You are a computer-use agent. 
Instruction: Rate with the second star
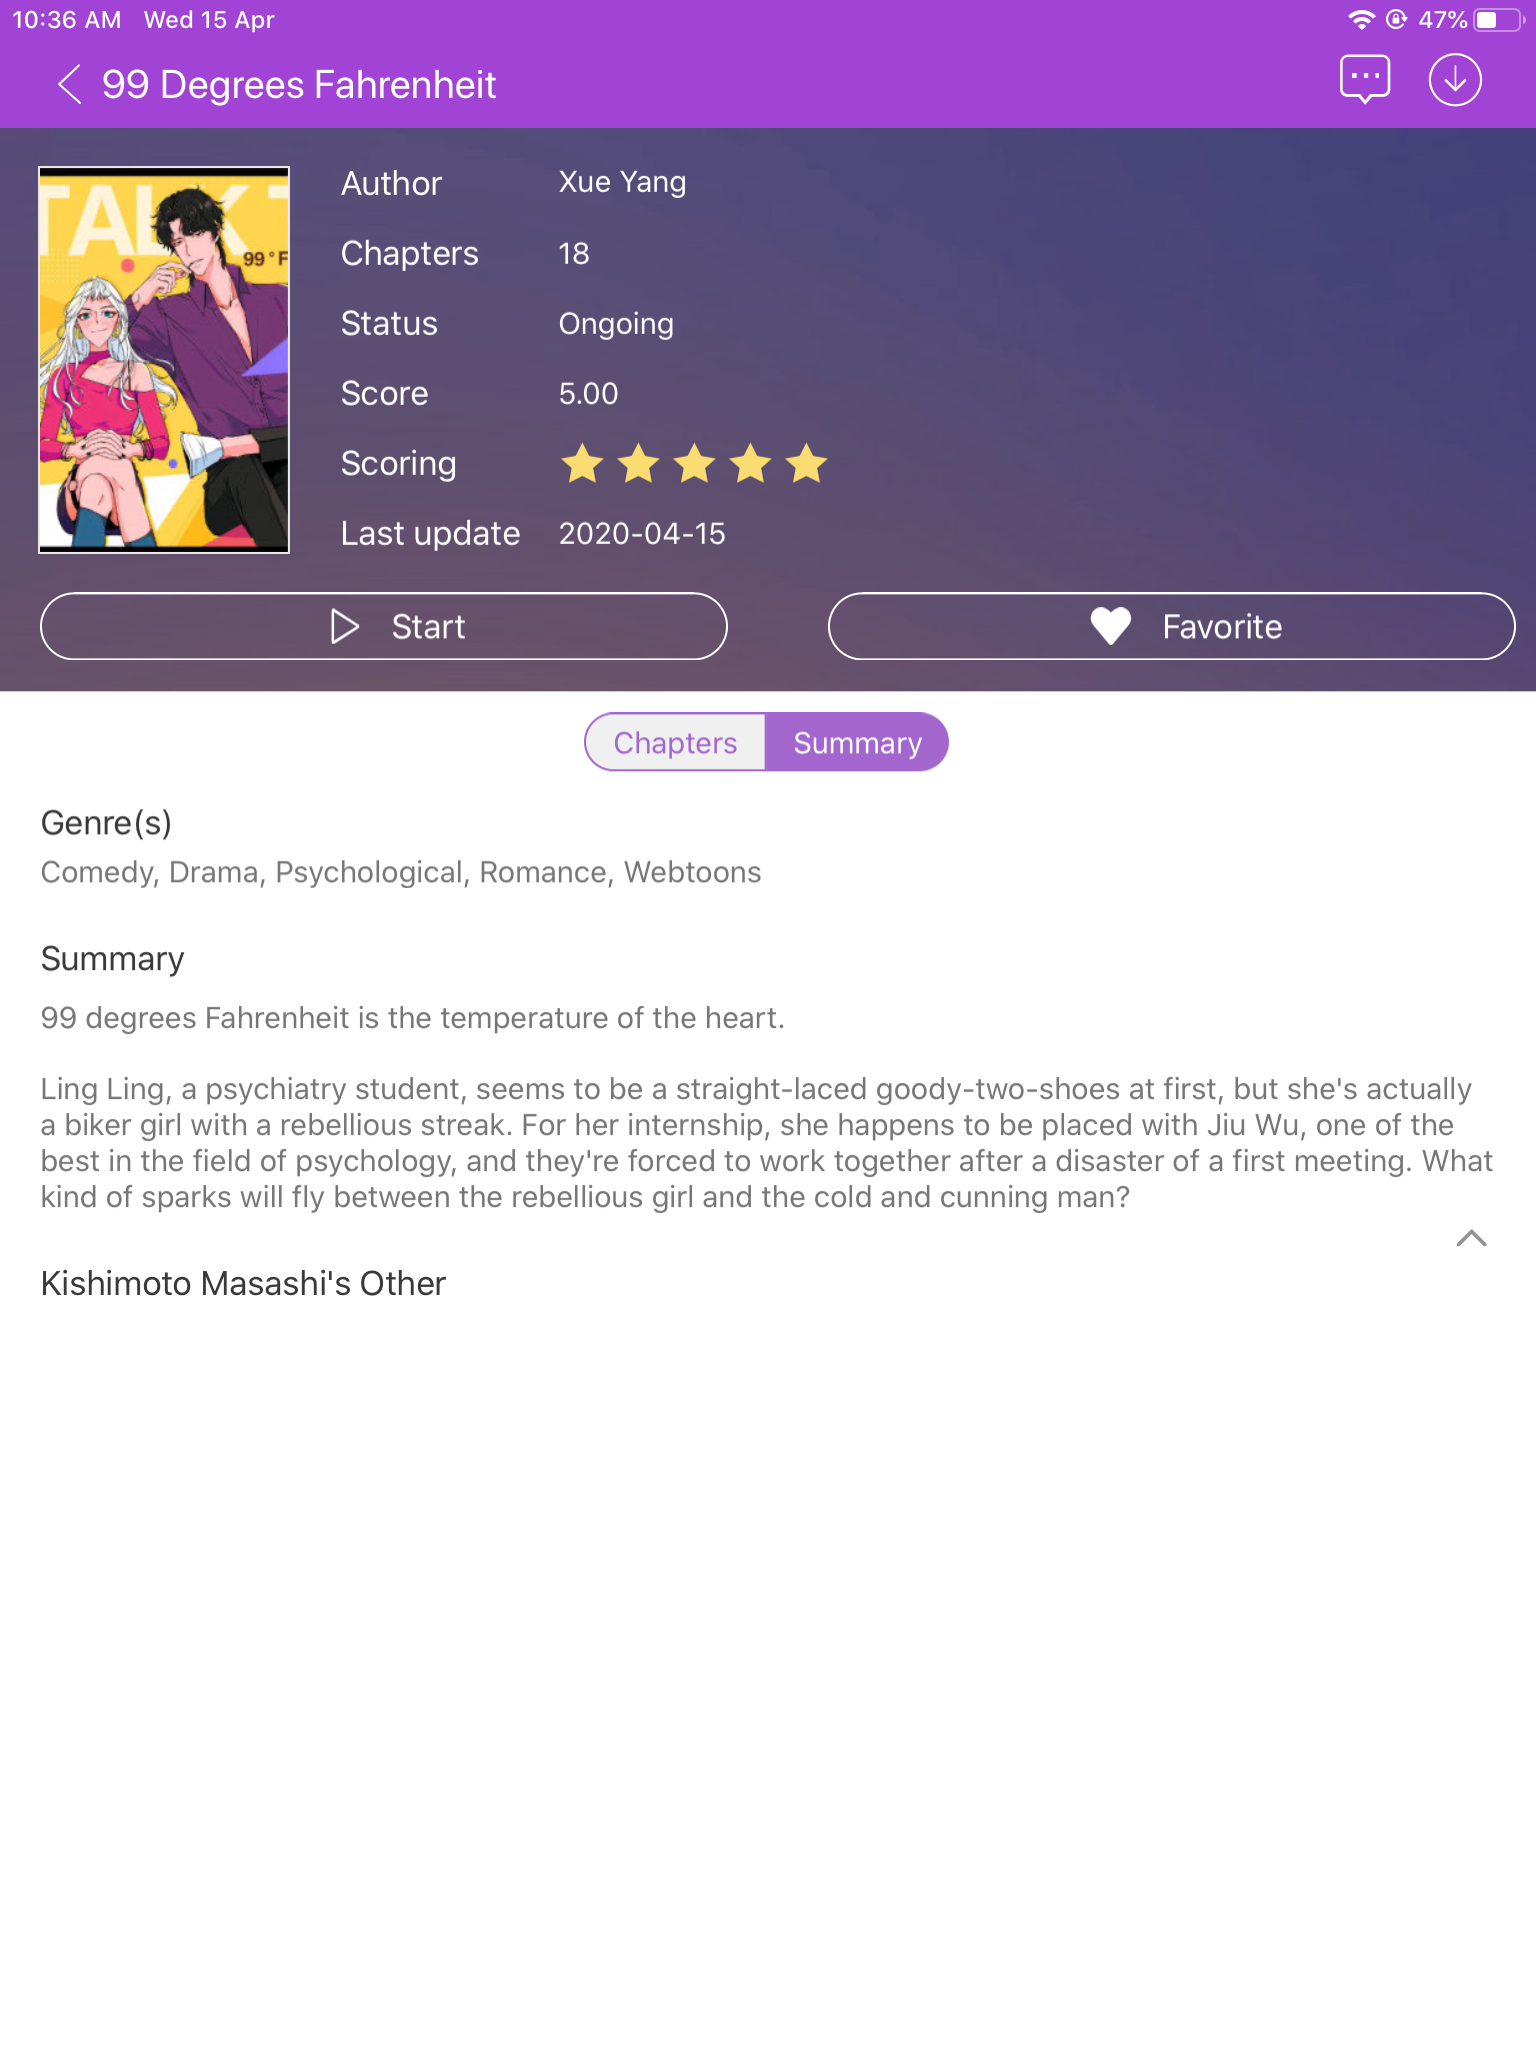638,464
